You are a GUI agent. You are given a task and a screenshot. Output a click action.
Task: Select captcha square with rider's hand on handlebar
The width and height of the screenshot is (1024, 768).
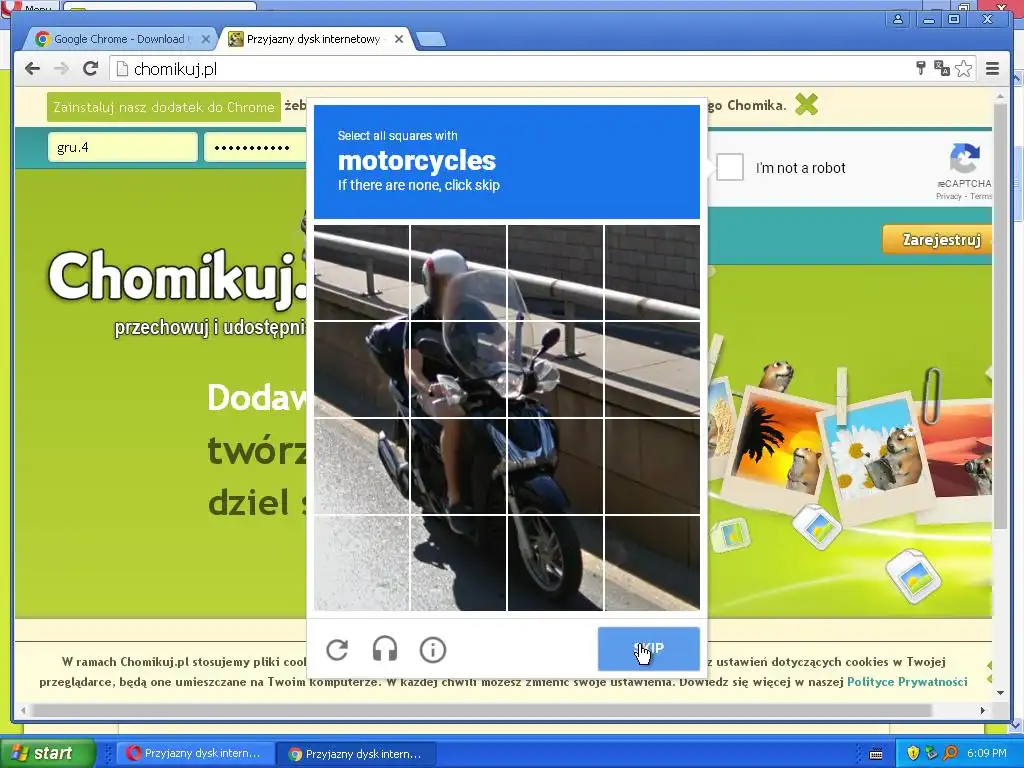point(458,369)
